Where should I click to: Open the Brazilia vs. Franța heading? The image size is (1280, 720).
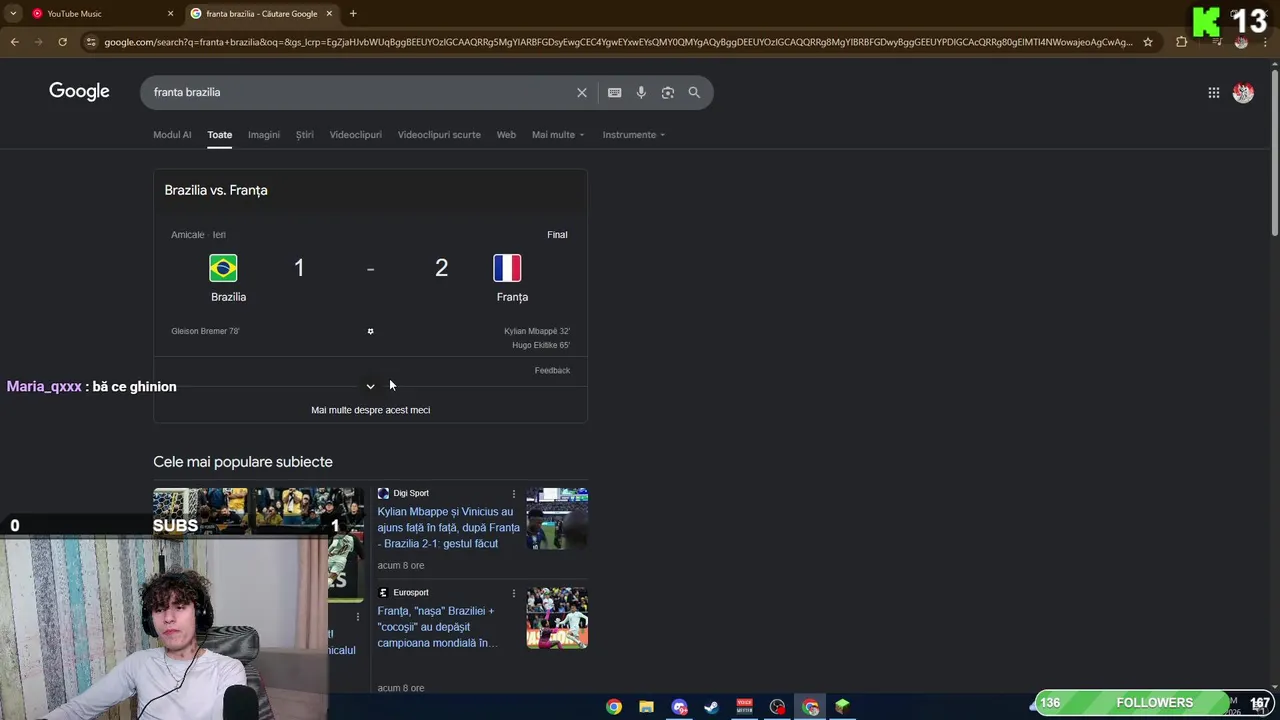click(x=216, y=190)
